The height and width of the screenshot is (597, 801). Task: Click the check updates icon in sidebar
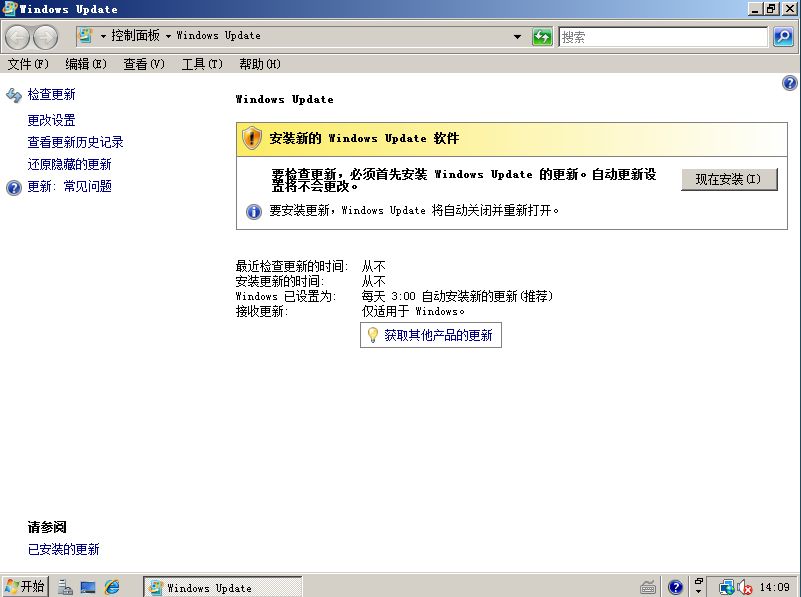click(14, 95)
